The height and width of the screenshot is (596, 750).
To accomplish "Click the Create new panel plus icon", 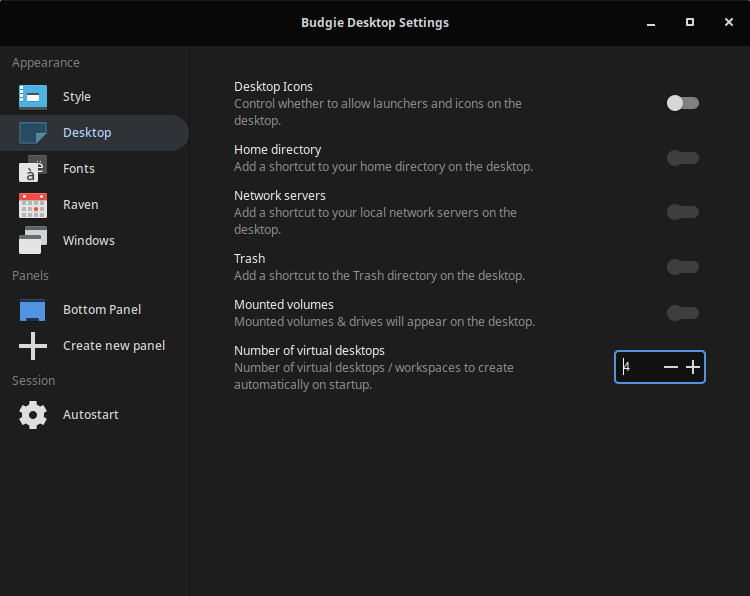I will click(x=33, y=346).
